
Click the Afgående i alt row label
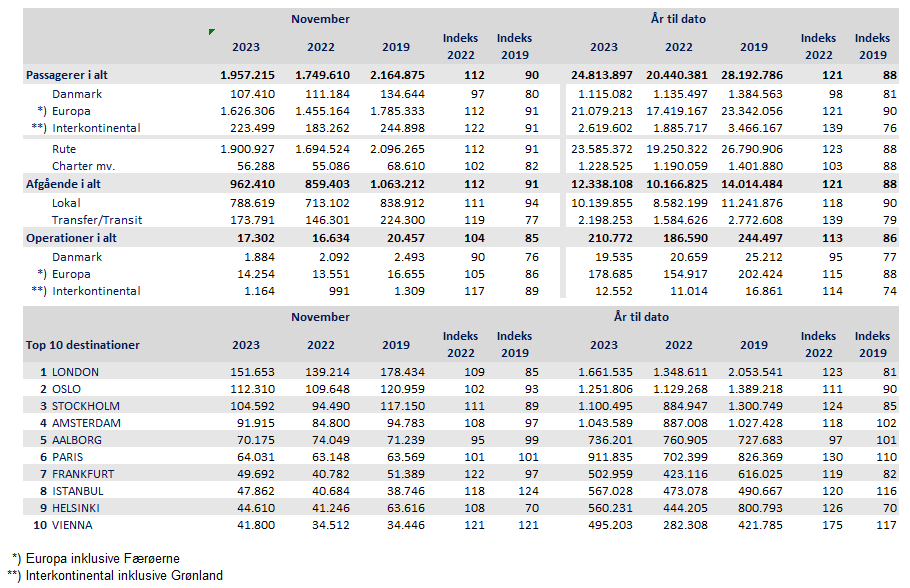point(66,184)
